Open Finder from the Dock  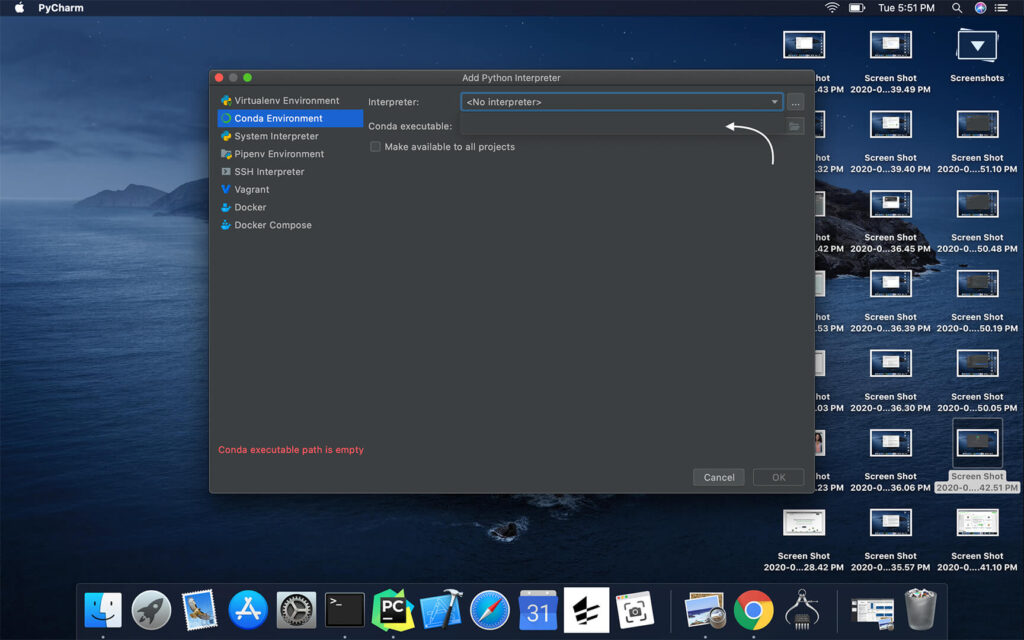click(103, 611)
